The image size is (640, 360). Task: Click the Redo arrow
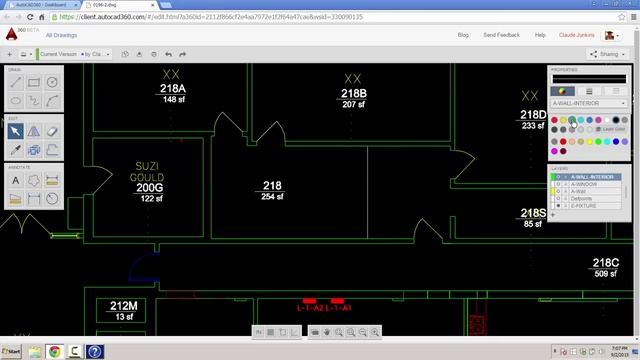click(x=182, y=54)
